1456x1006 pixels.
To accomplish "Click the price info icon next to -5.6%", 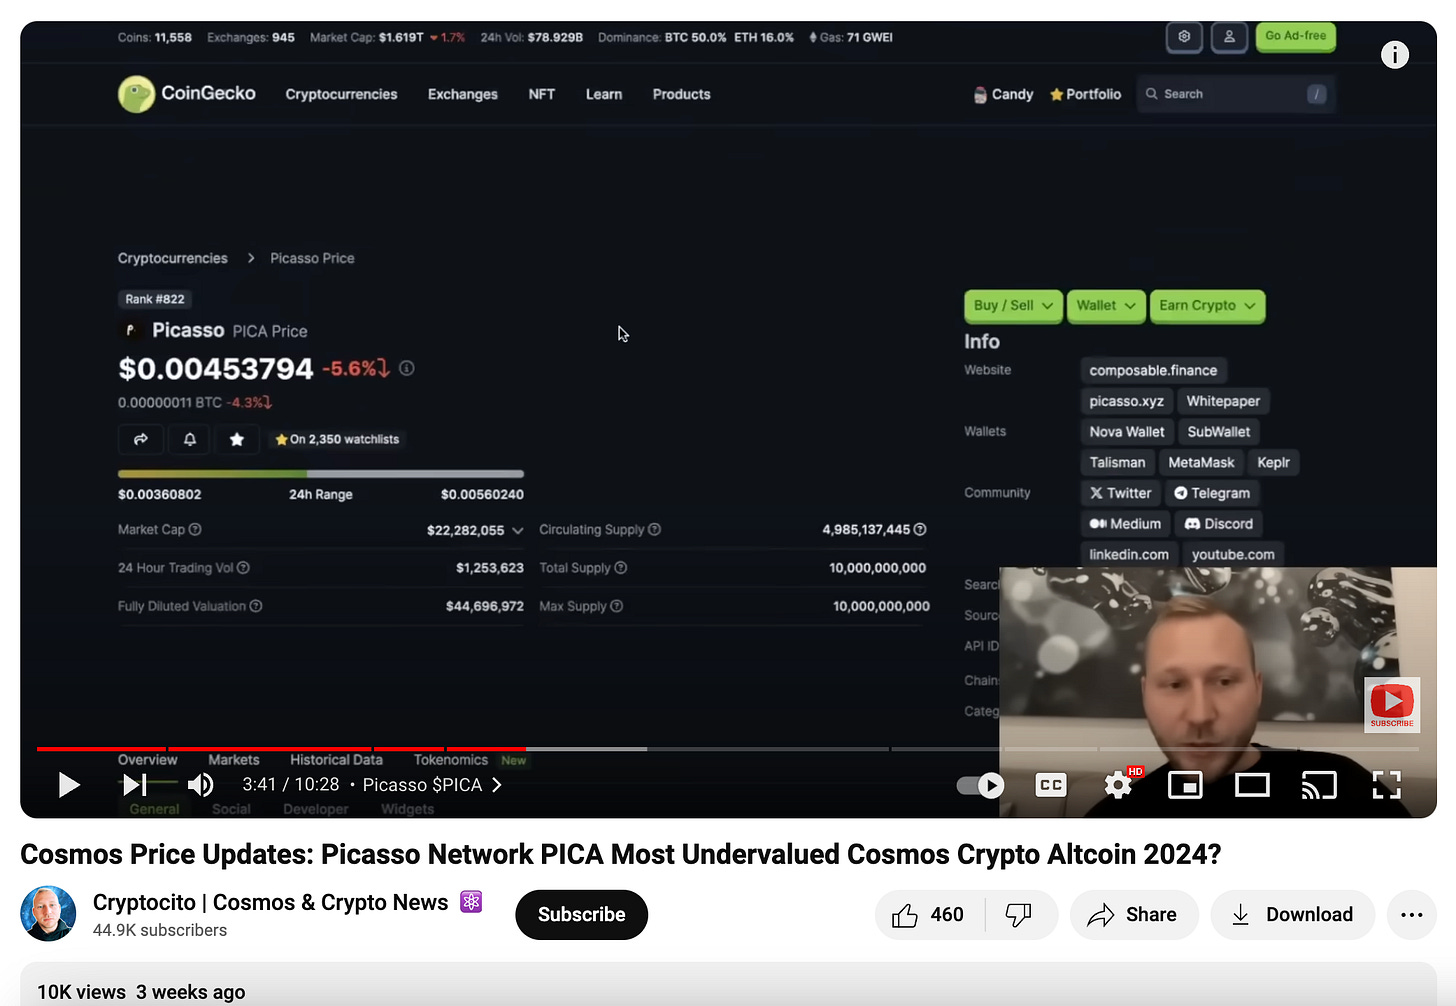I will click(x=407, y=368).
